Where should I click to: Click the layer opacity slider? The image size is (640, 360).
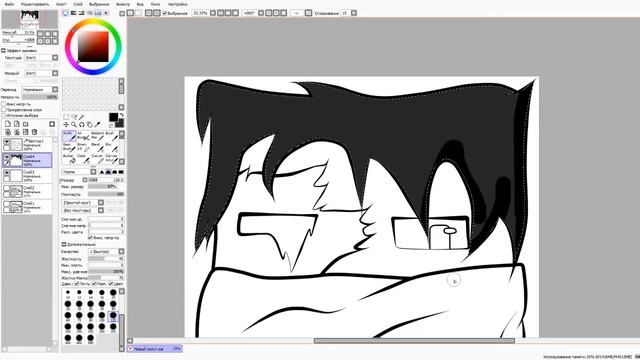[40, 97]
